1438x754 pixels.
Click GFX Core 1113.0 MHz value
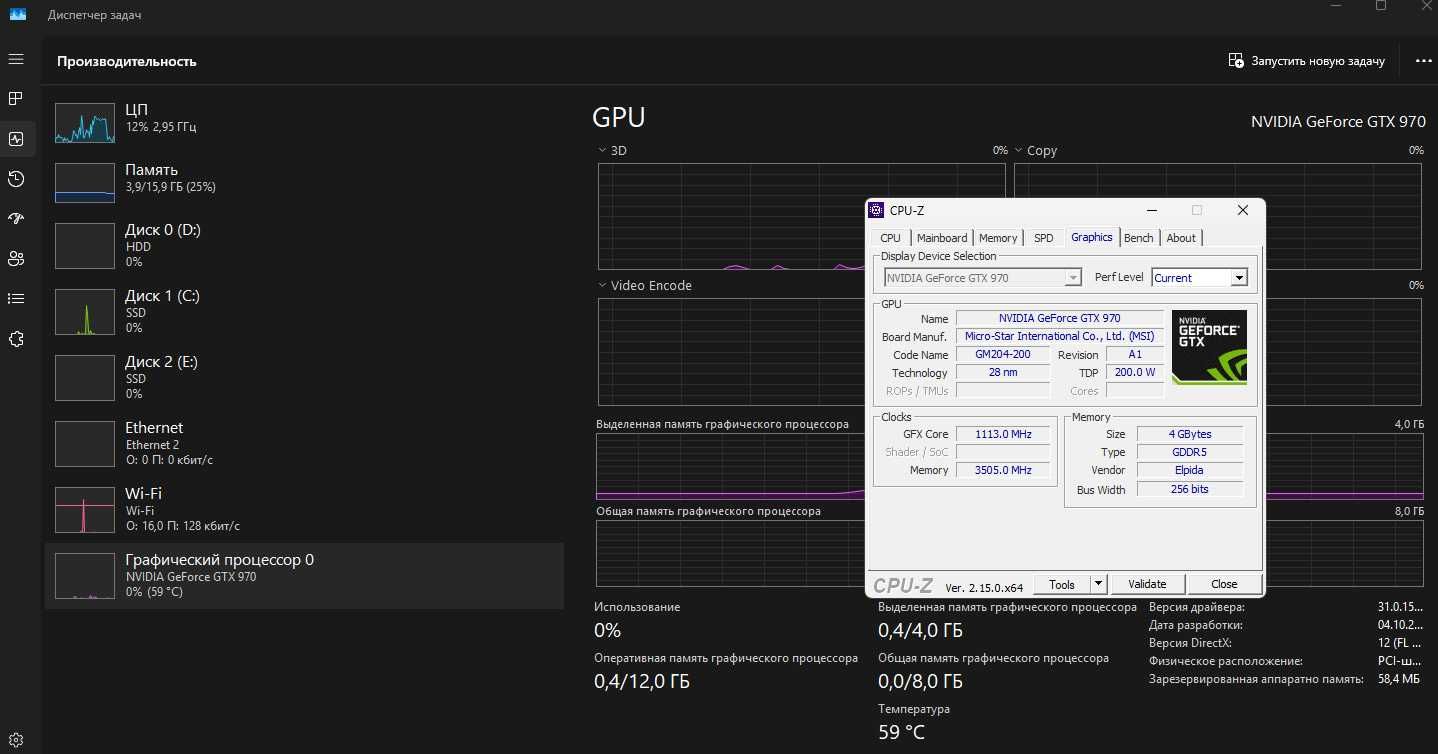1002,434
